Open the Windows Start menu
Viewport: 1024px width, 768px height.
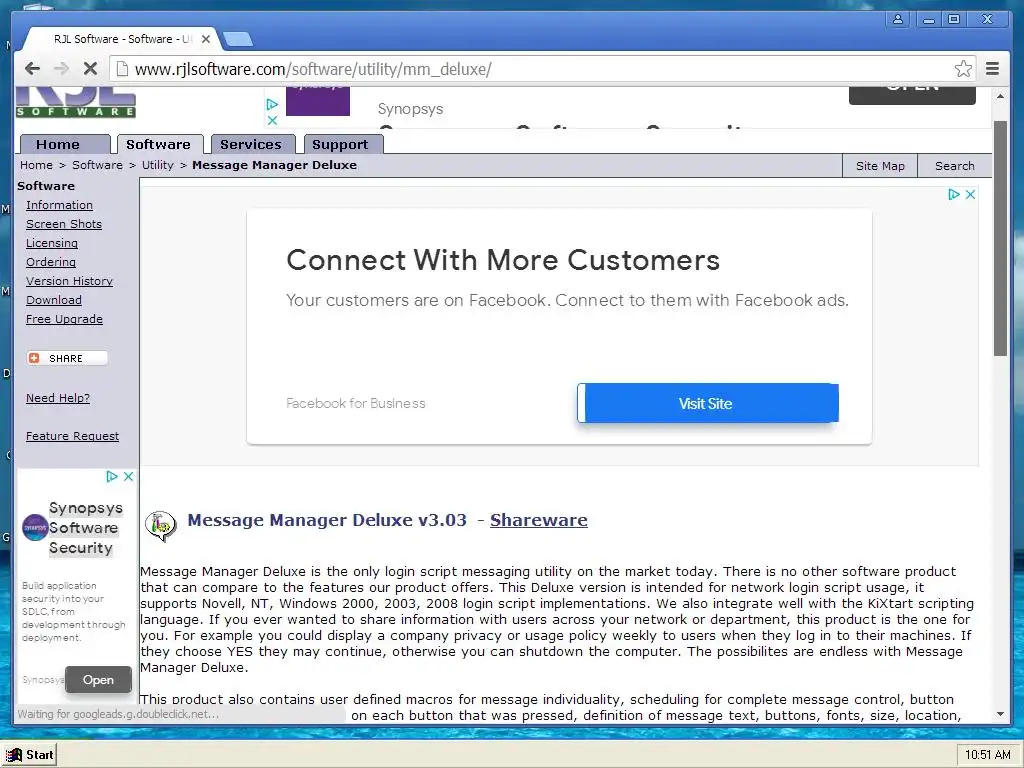click(29, 754)
